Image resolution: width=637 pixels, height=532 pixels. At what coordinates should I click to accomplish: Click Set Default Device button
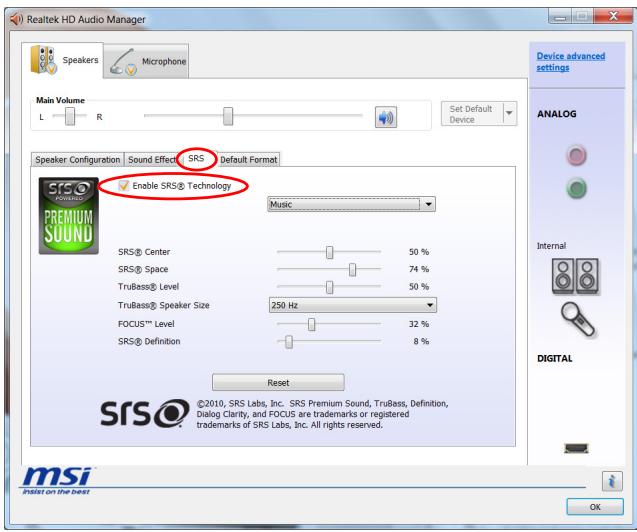(x=472, y=114)
